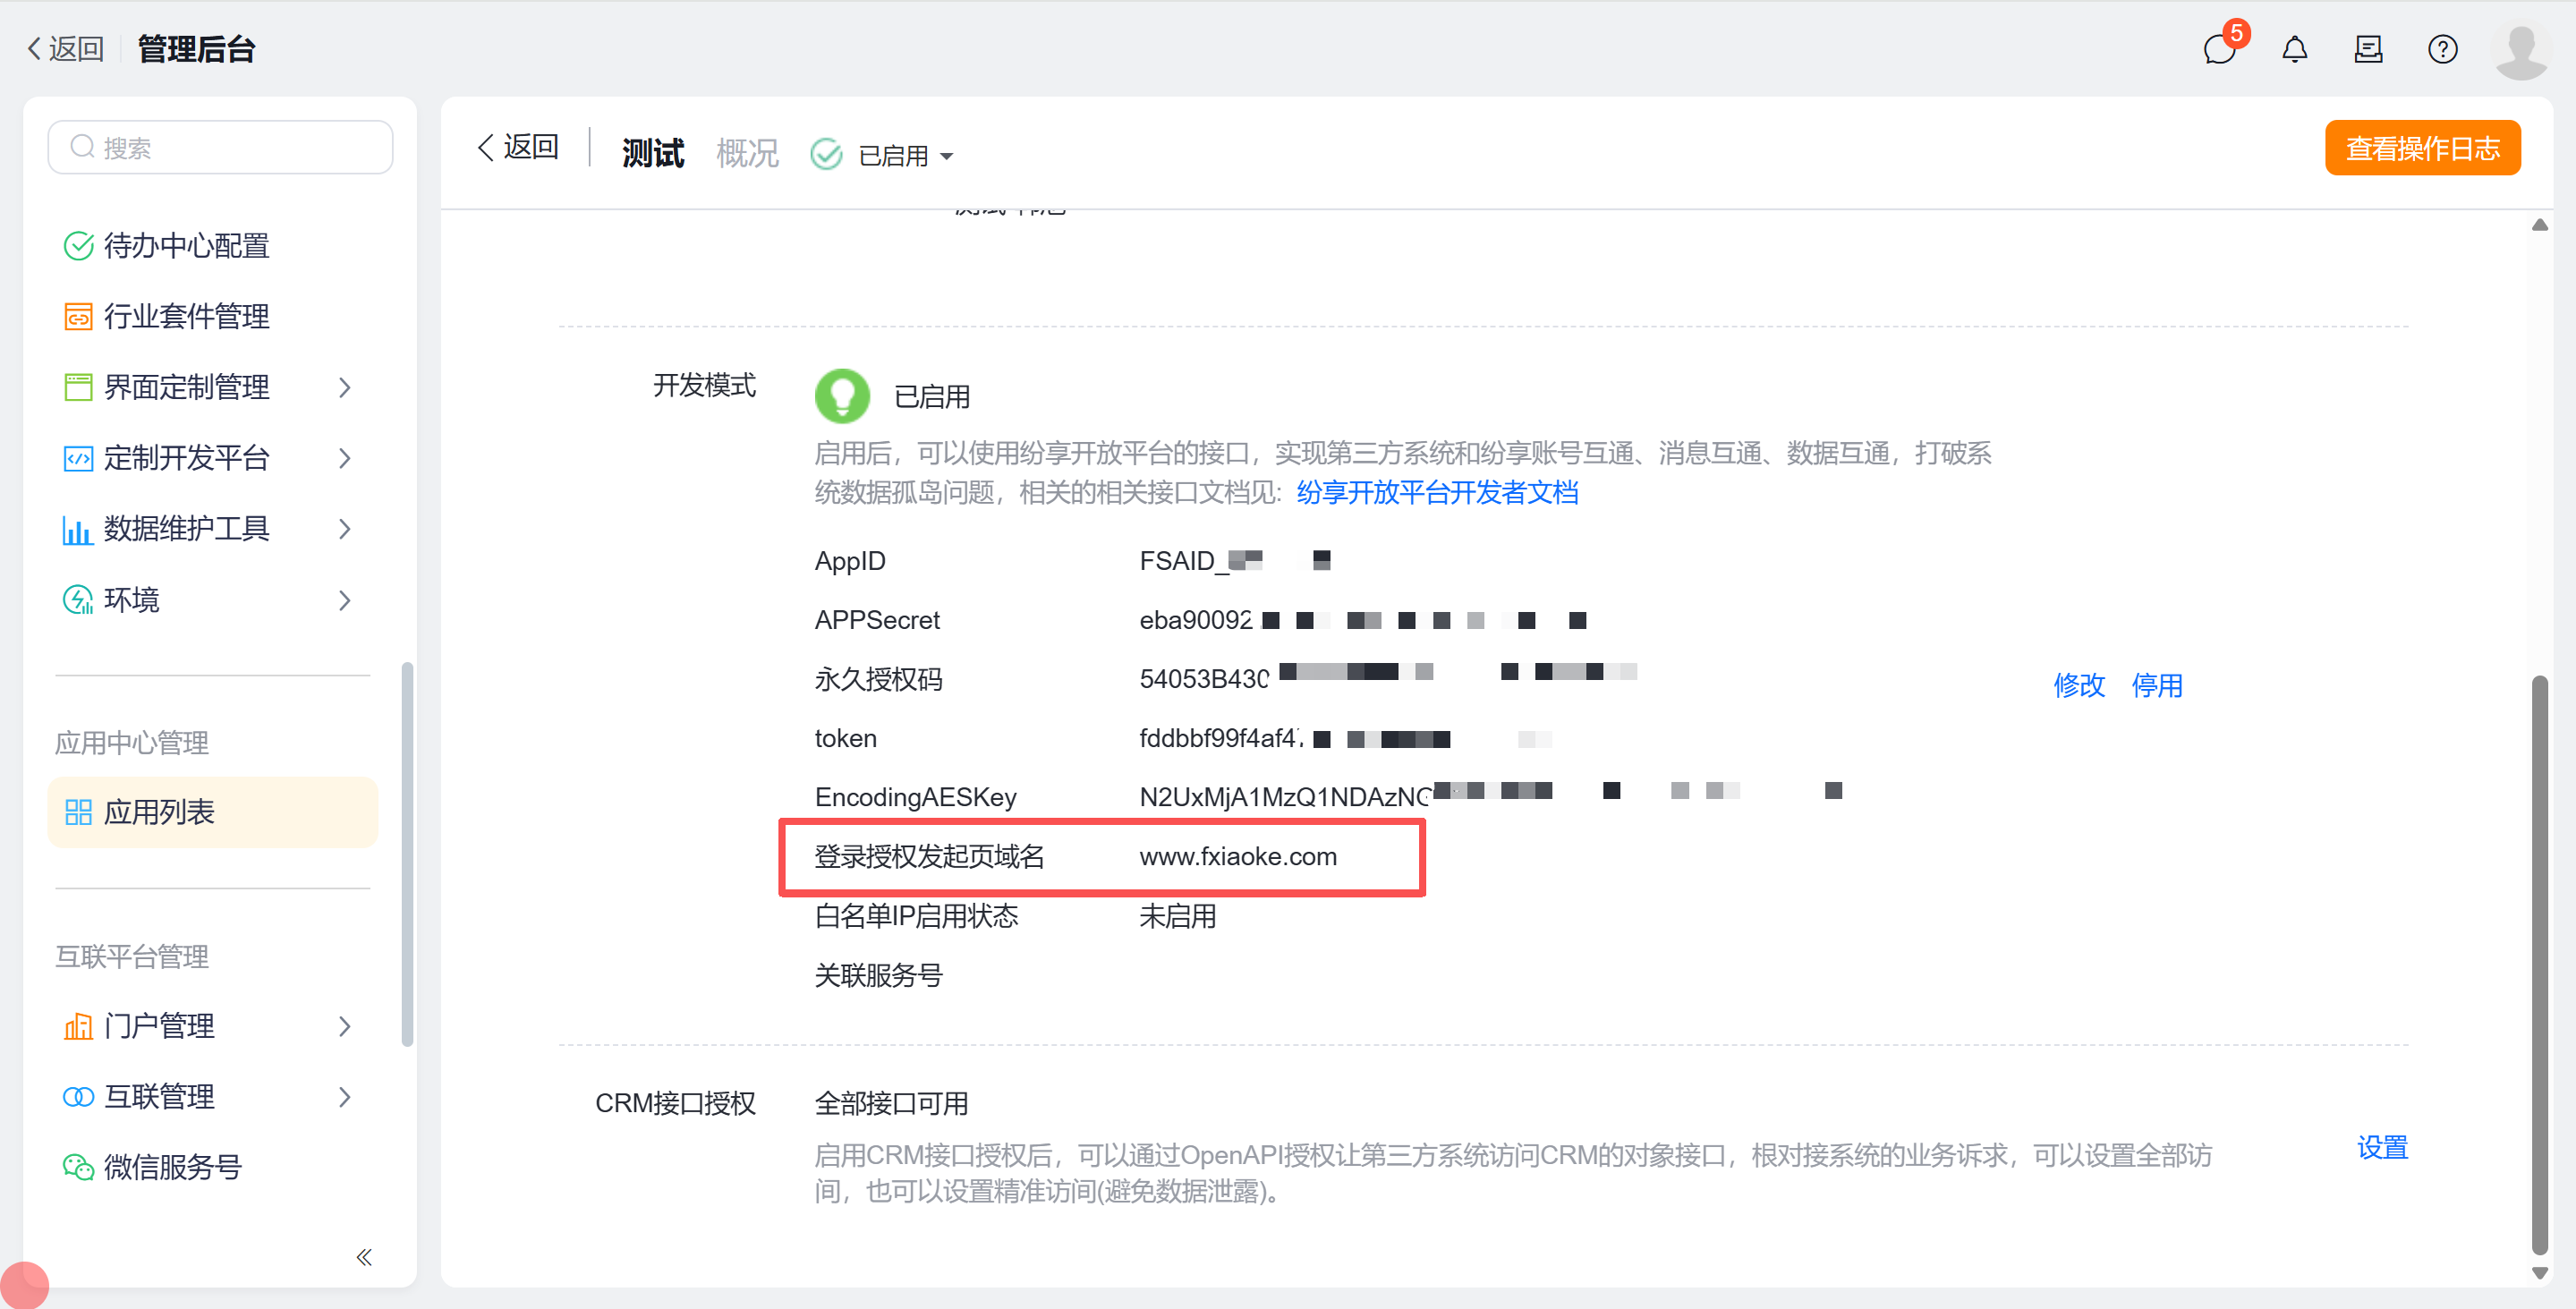Click 停用 to disable developer mode
This screenshot has width=2576, height=1309.
pyautogui.click(x=2156, y=685)
